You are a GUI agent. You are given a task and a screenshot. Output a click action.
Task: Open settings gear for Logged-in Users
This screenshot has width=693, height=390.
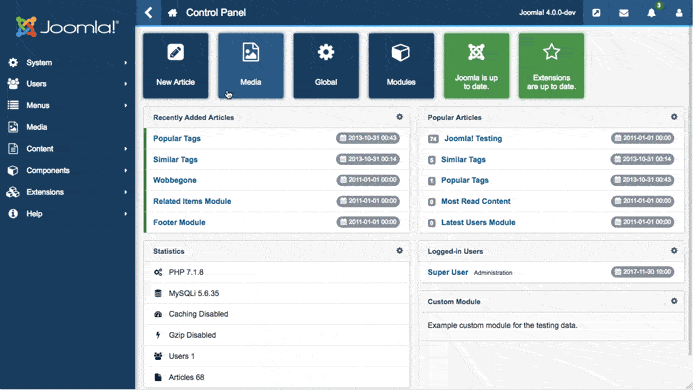pyautogui.click(x=674, y=251)
